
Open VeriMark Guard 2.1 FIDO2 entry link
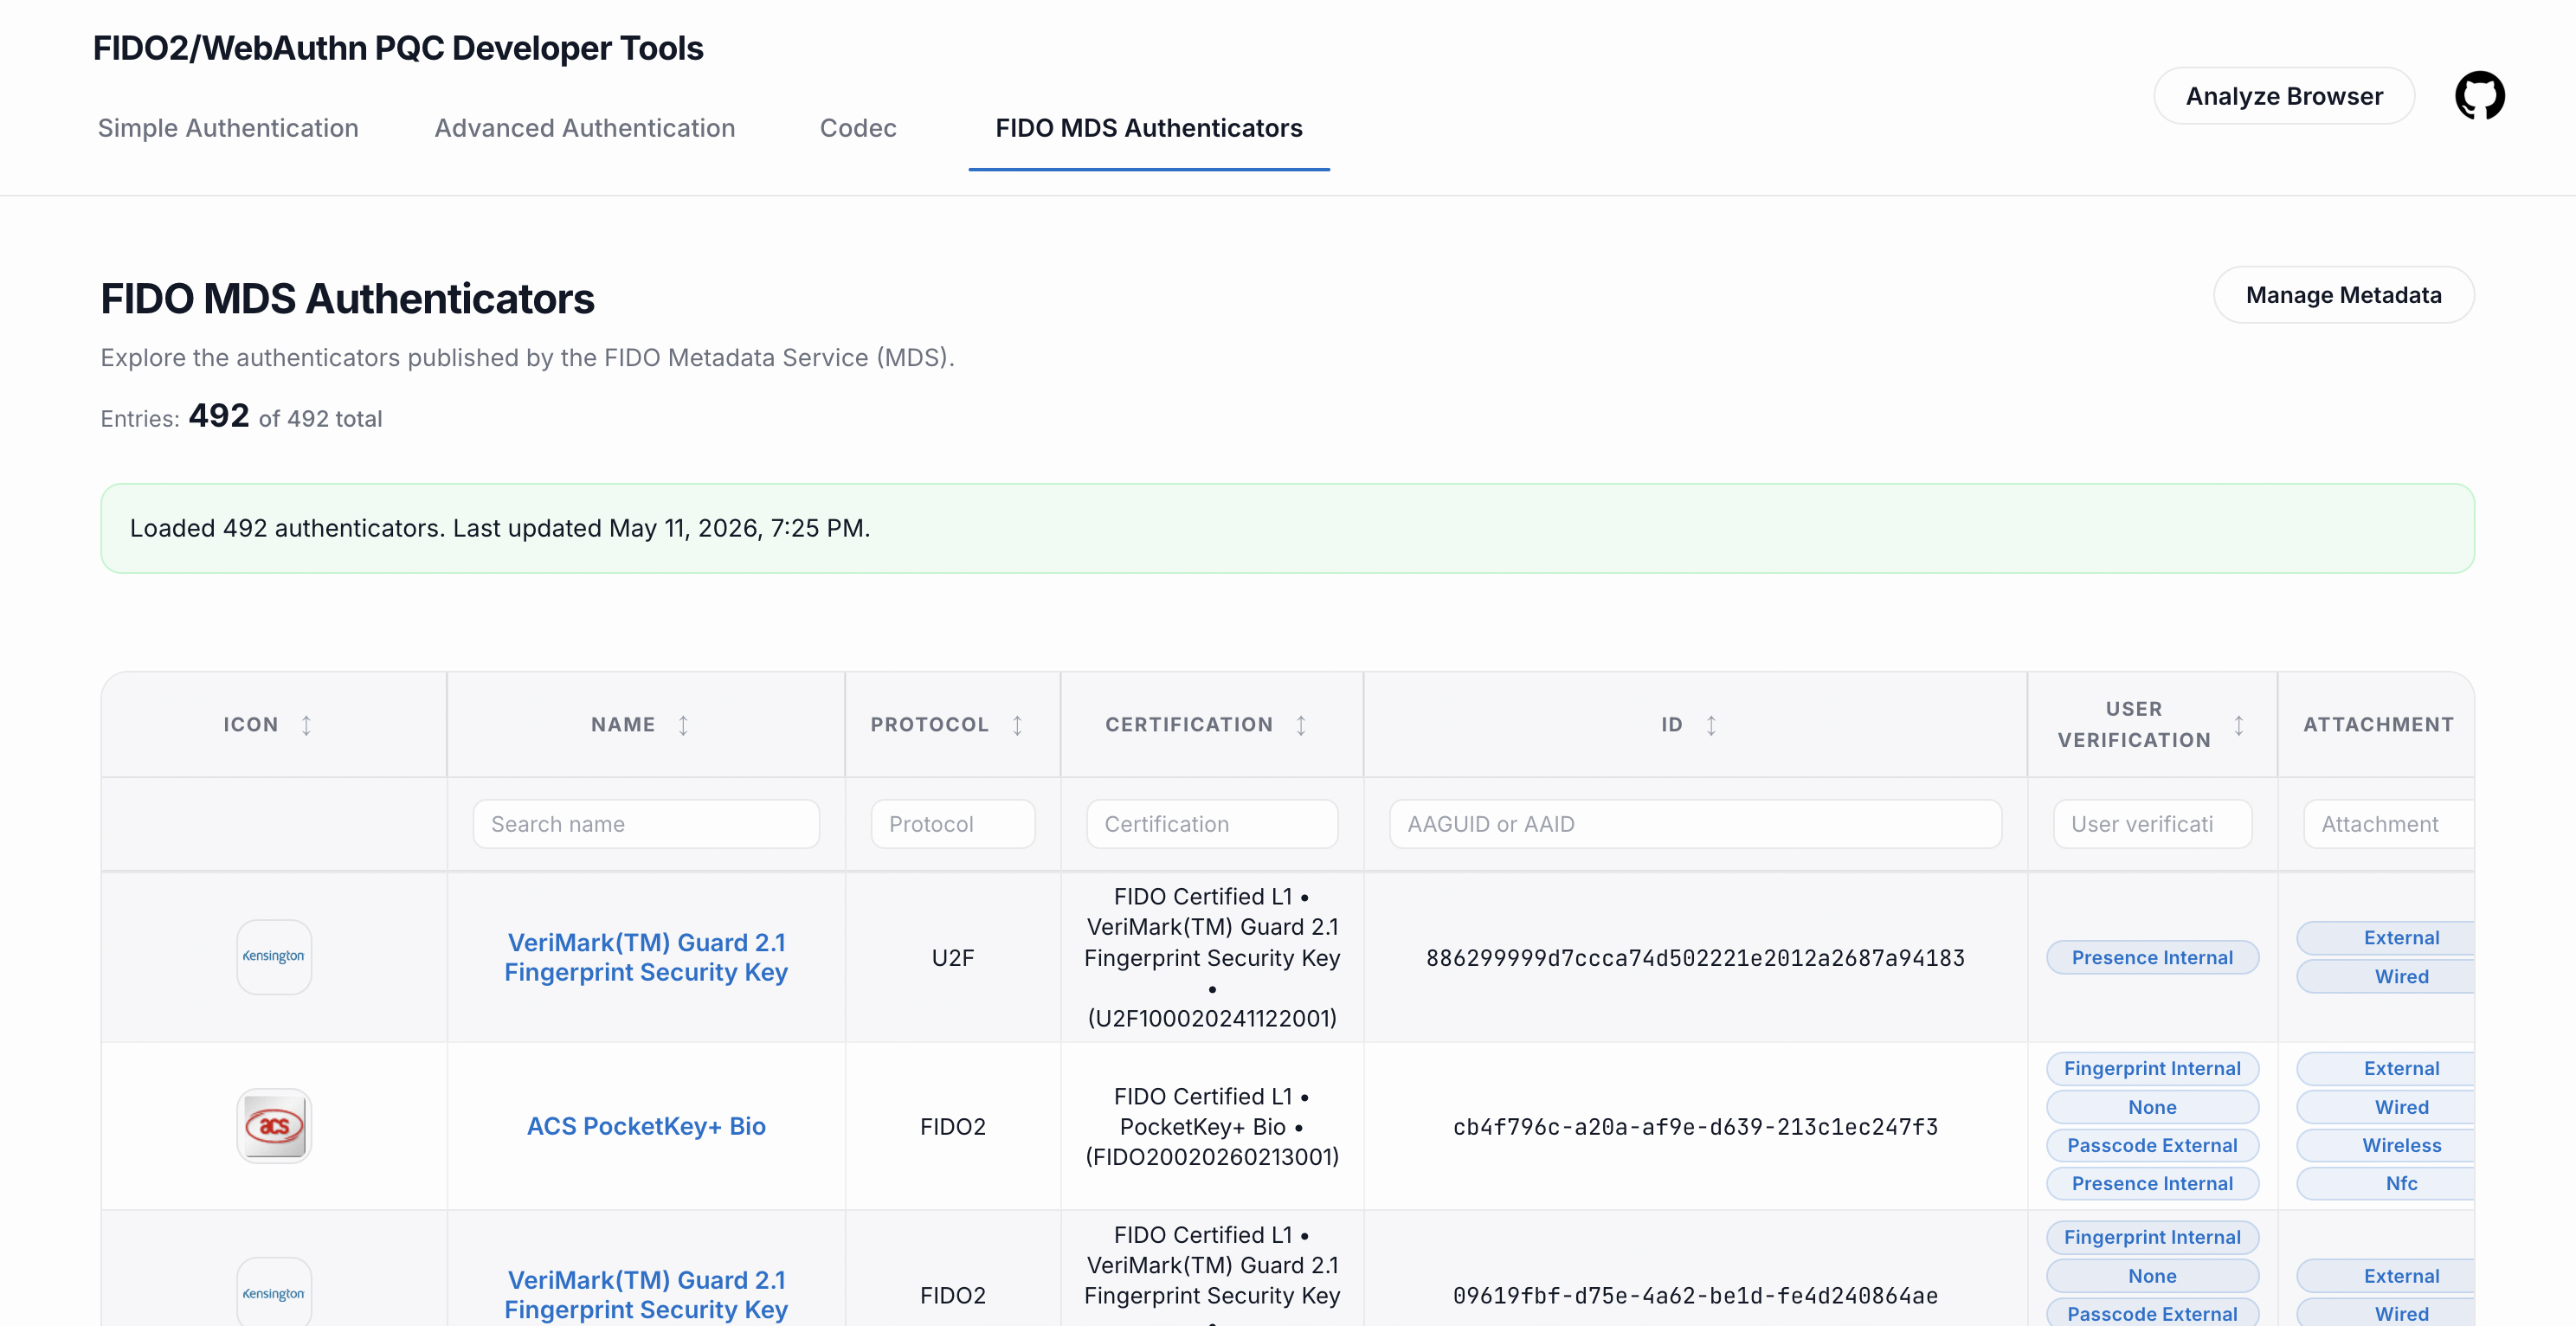(x=646, y=1295)
